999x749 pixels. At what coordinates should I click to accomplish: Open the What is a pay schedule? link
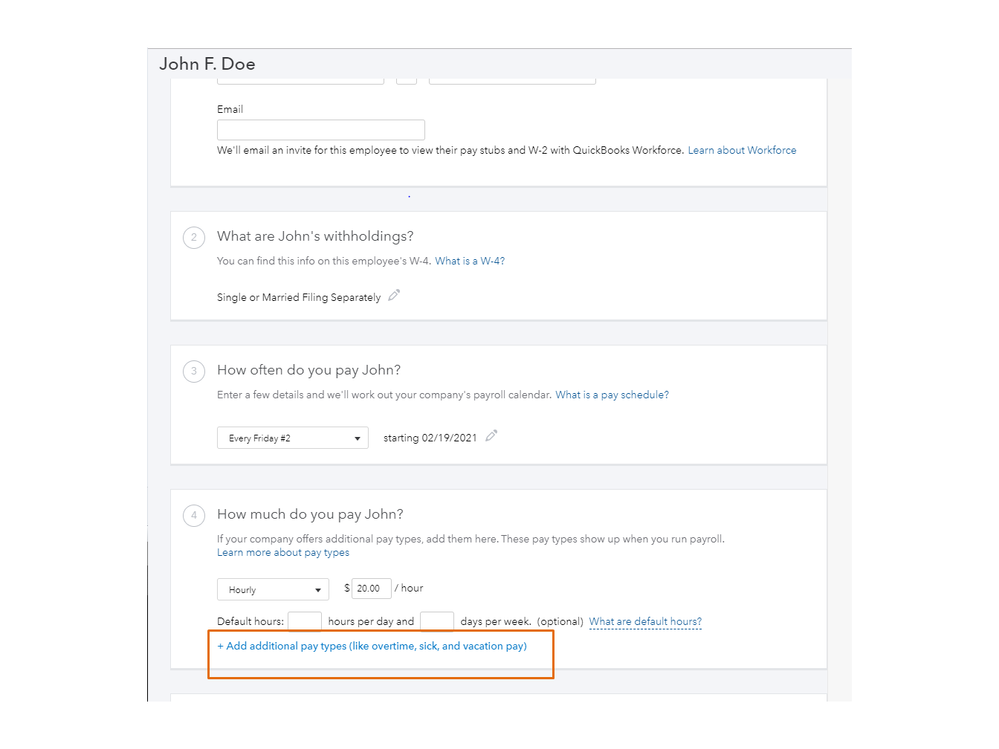612,395
